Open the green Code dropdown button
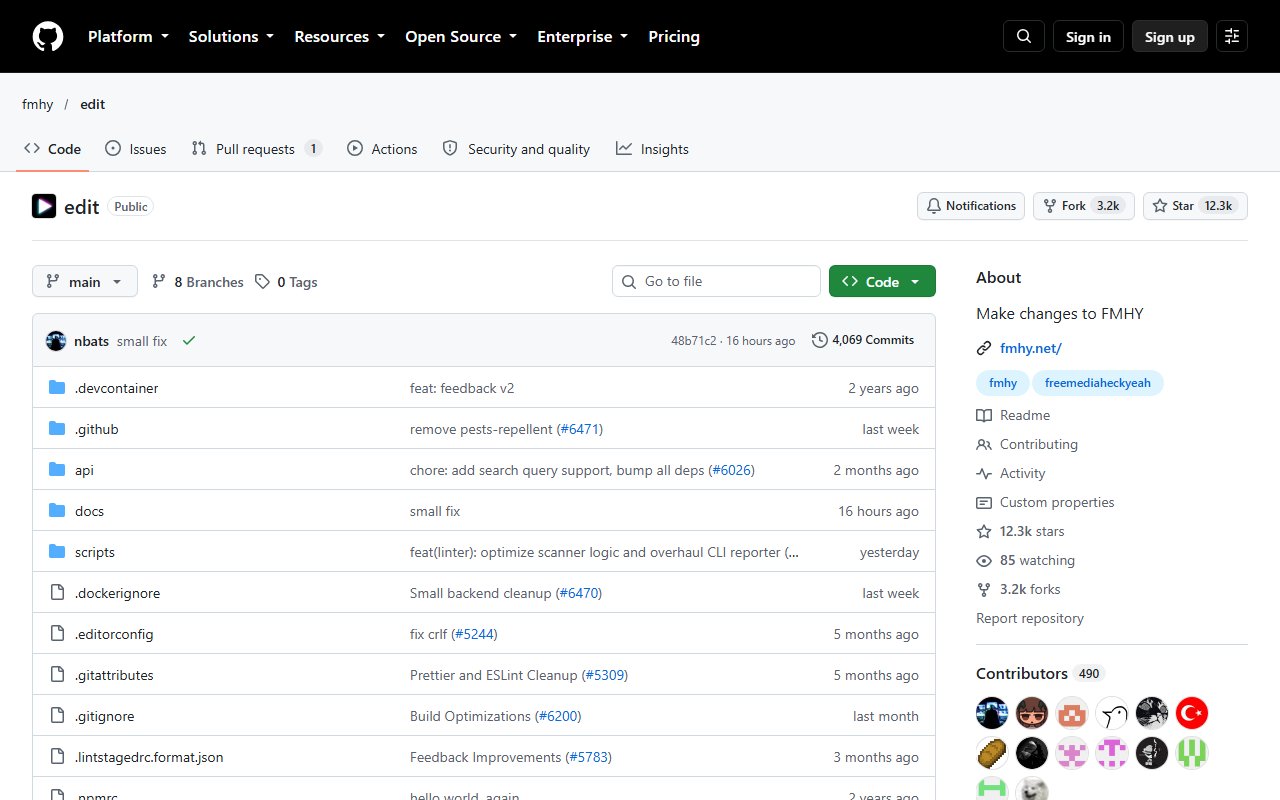This screenshot has width=1280, height=800. click(x=882, y=281)
